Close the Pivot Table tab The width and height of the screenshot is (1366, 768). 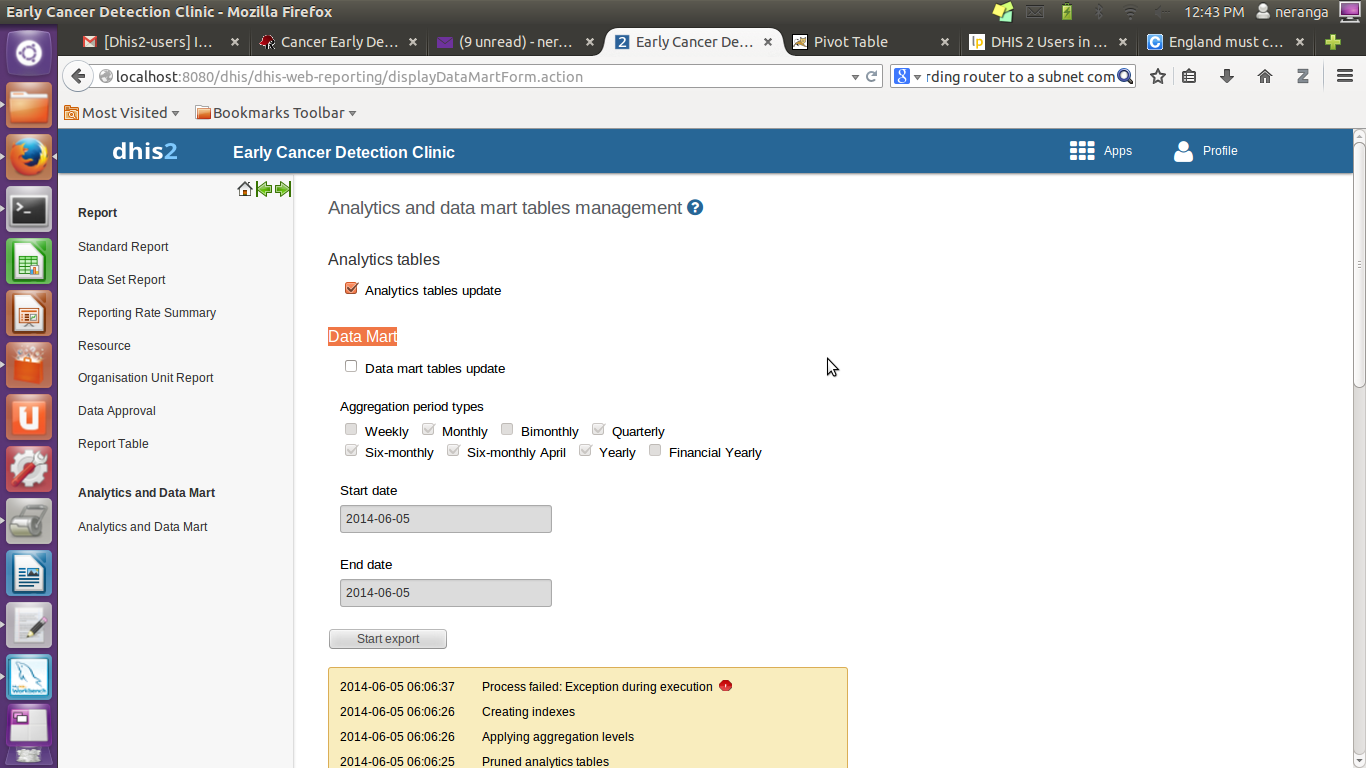pos(945,42)
